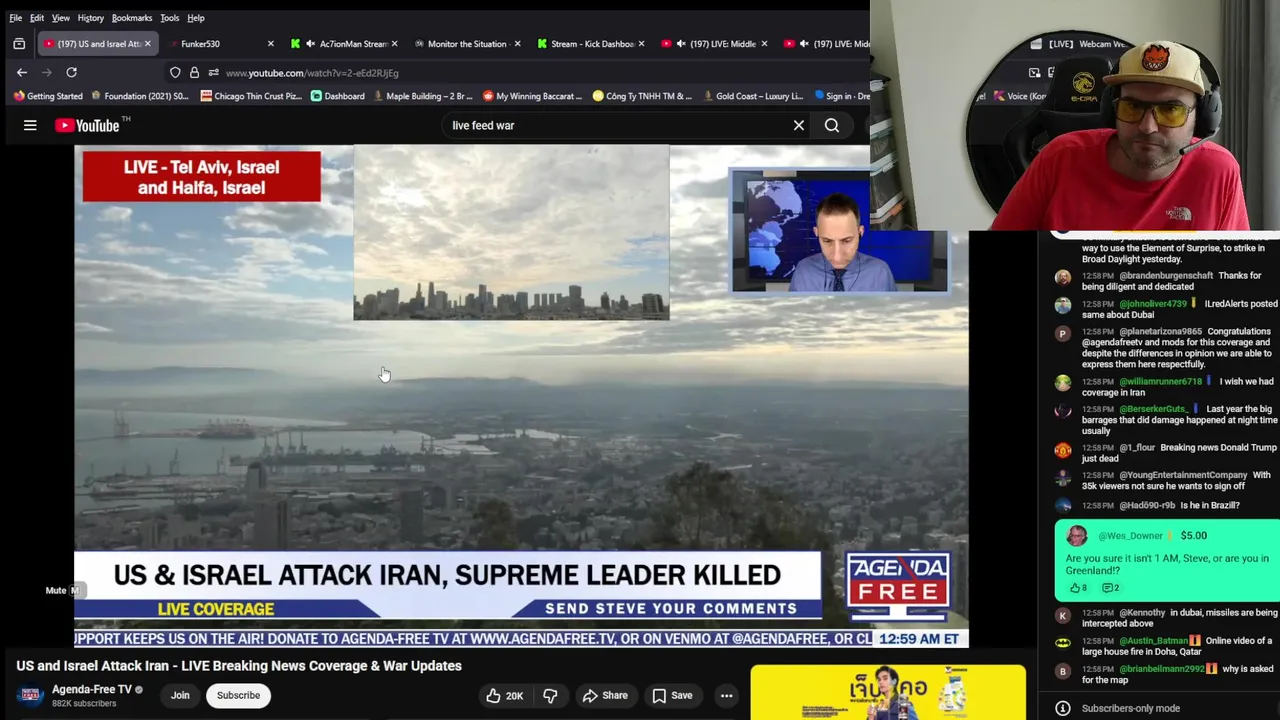The width and height of the screenshot is (1280, 720).
Task: Open tracking protection shield icon
Action: coord(175,73)
